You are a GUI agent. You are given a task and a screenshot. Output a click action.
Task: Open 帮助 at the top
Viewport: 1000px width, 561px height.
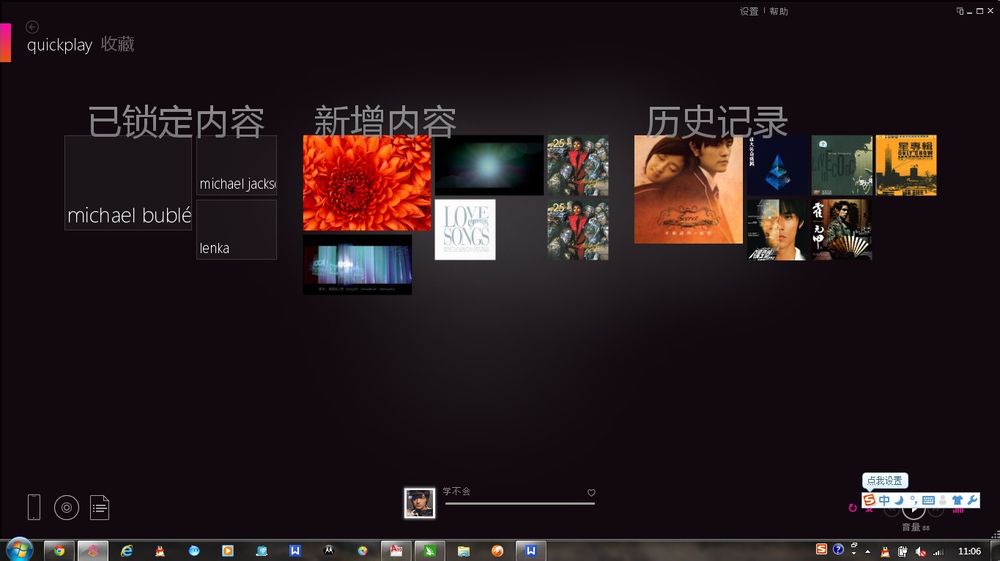click(x=779, y=11)
